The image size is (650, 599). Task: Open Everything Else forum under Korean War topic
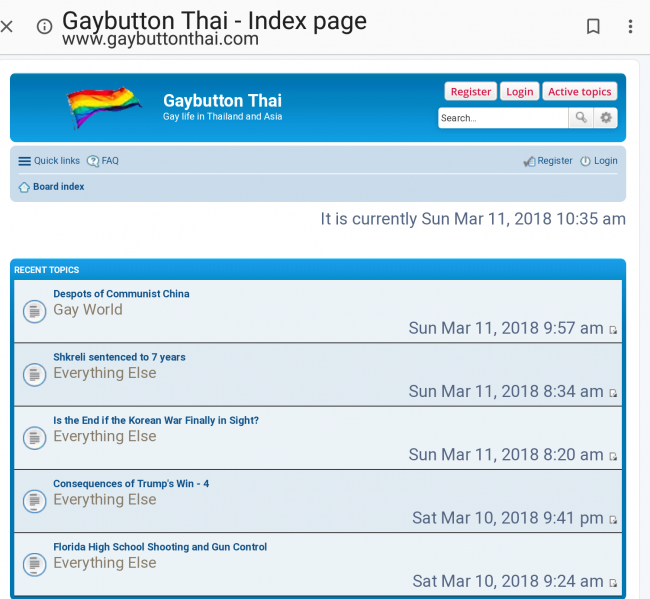(x=105, y=436)
